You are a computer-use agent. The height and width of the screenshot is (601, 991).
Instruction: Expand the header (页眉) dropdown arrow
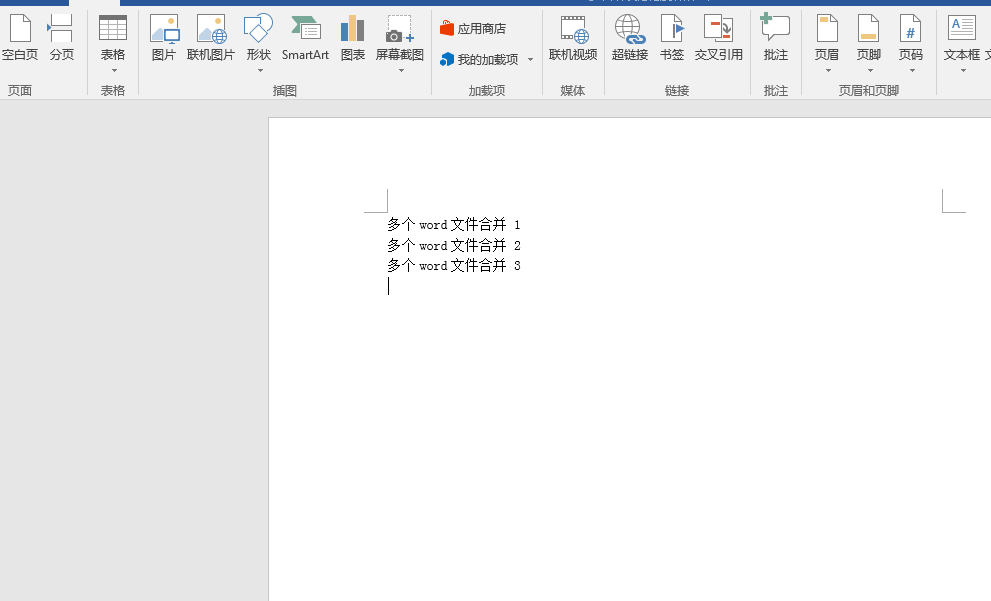828,71
